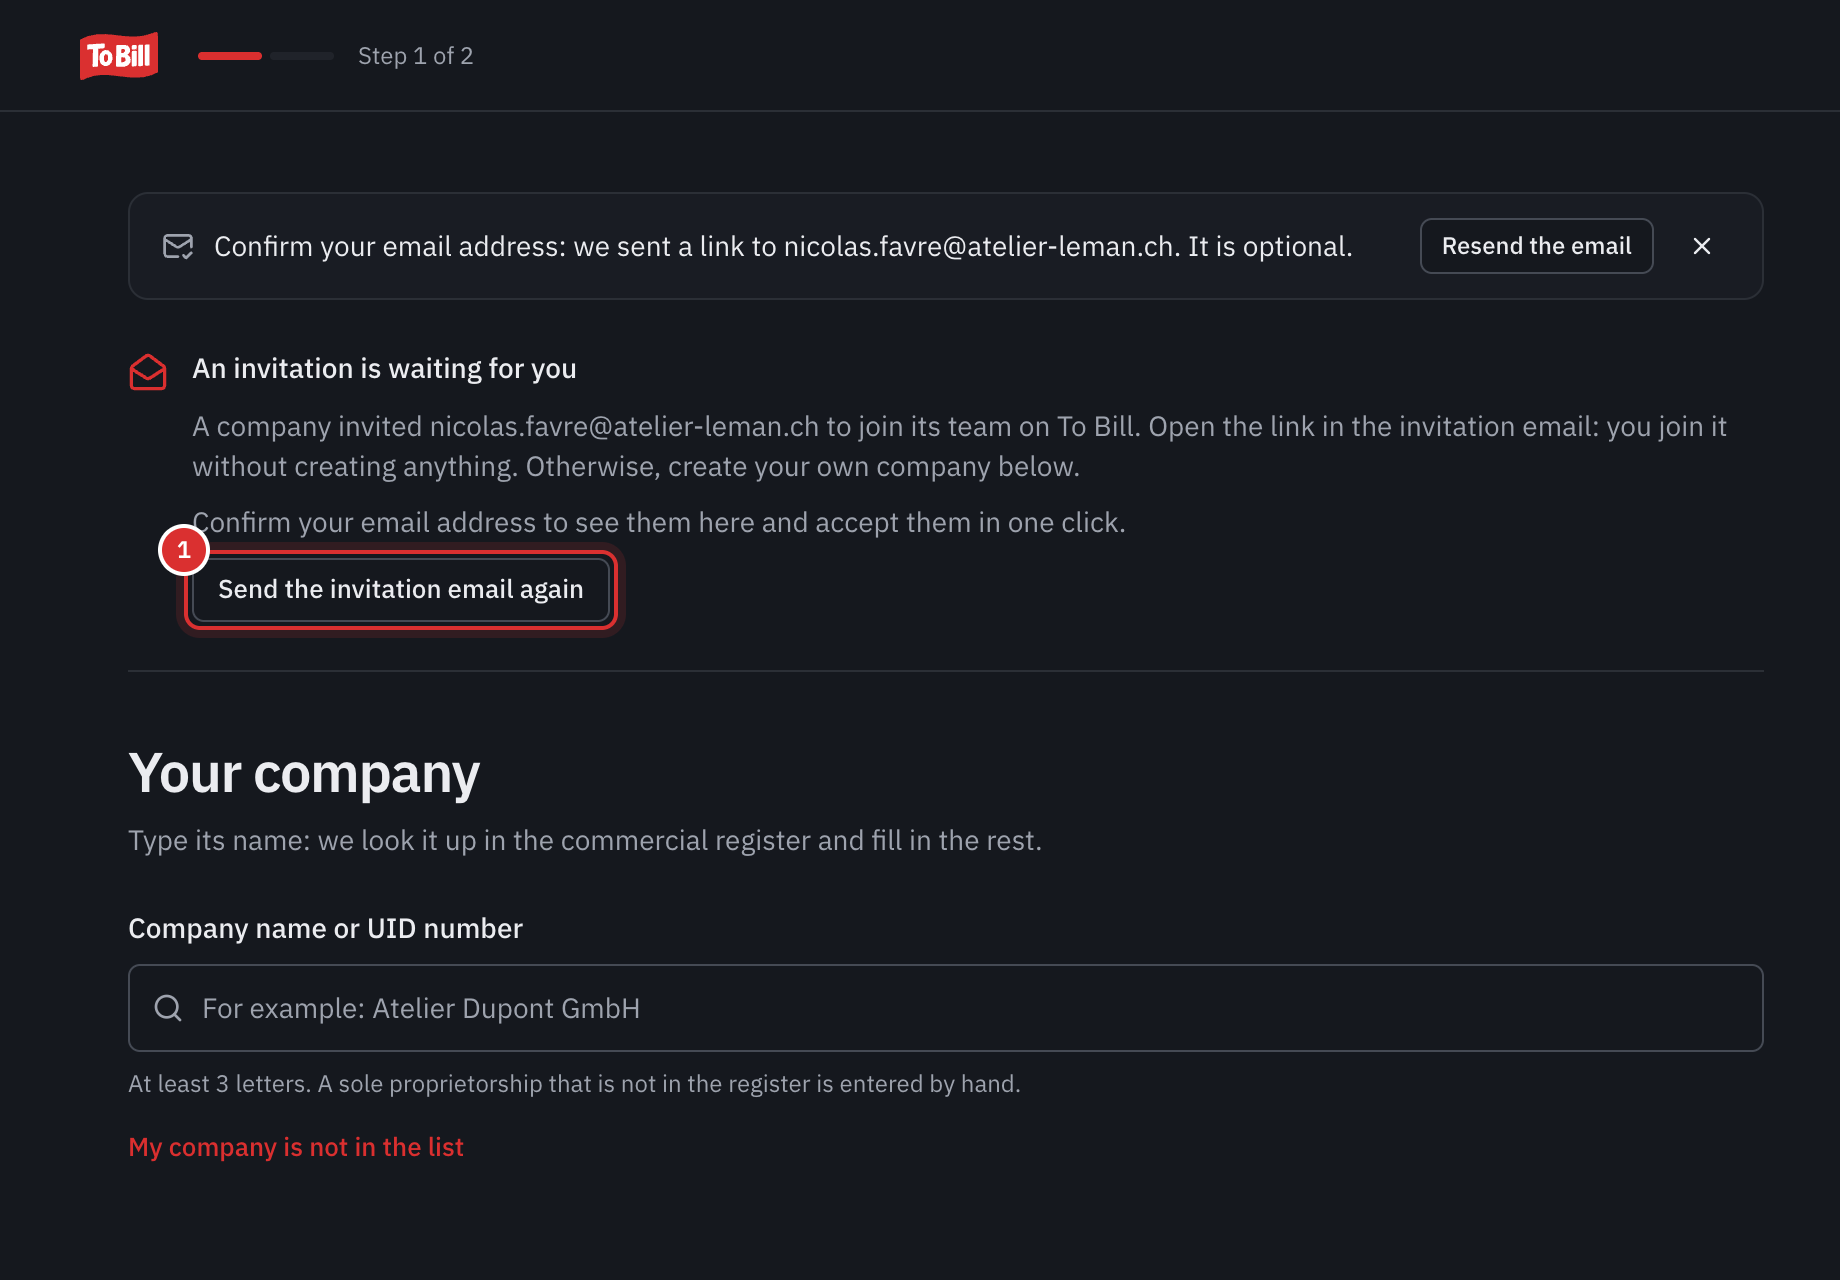This screenshot has width=1840, height=1280.
Task: Click the To Bill logo
Action: coord(119,56)
